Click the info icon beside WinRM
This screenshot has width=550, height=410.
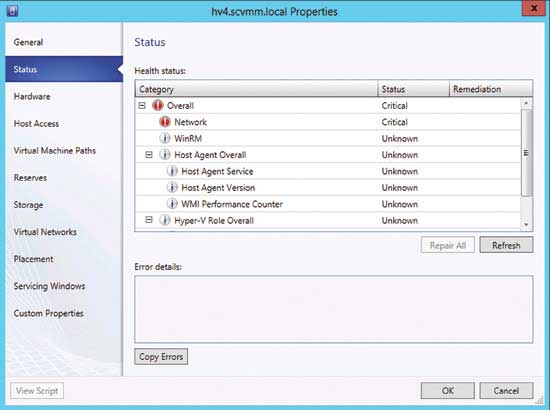pyautogui.click(x=165, y=138)
